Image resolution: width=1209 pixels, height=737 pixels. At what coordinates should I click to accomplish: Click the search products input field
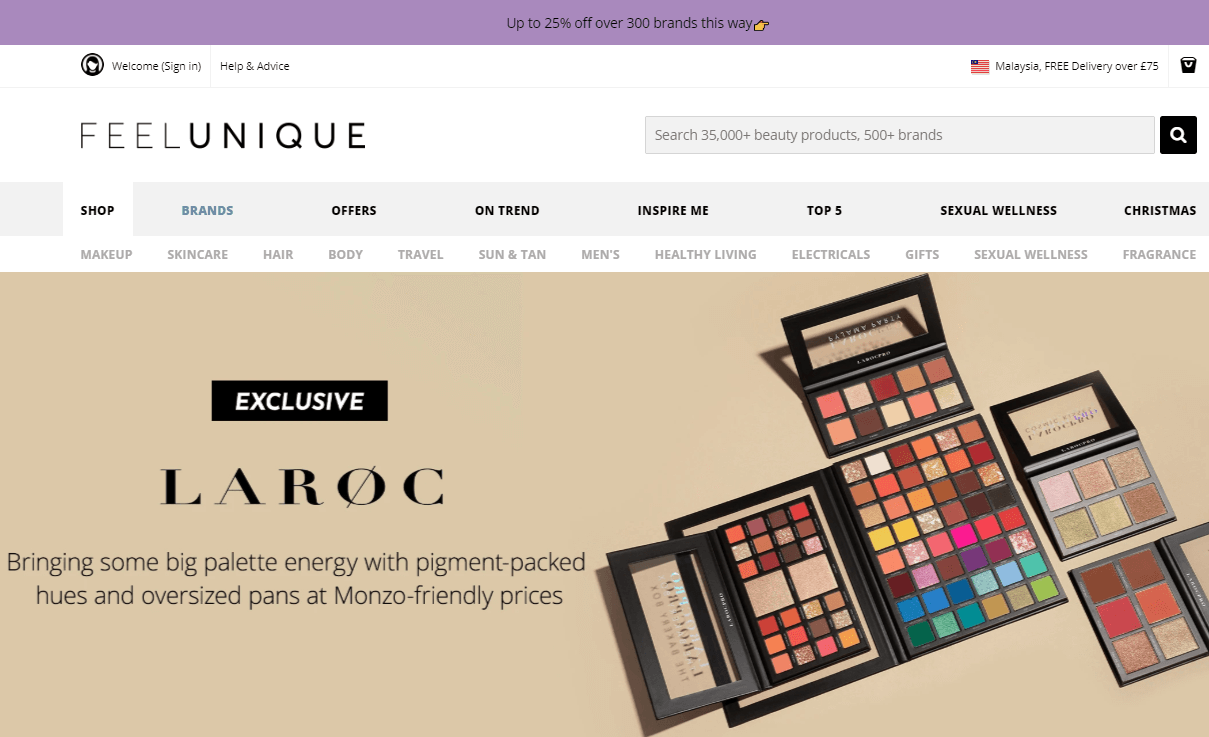click(x=900, y=135)
